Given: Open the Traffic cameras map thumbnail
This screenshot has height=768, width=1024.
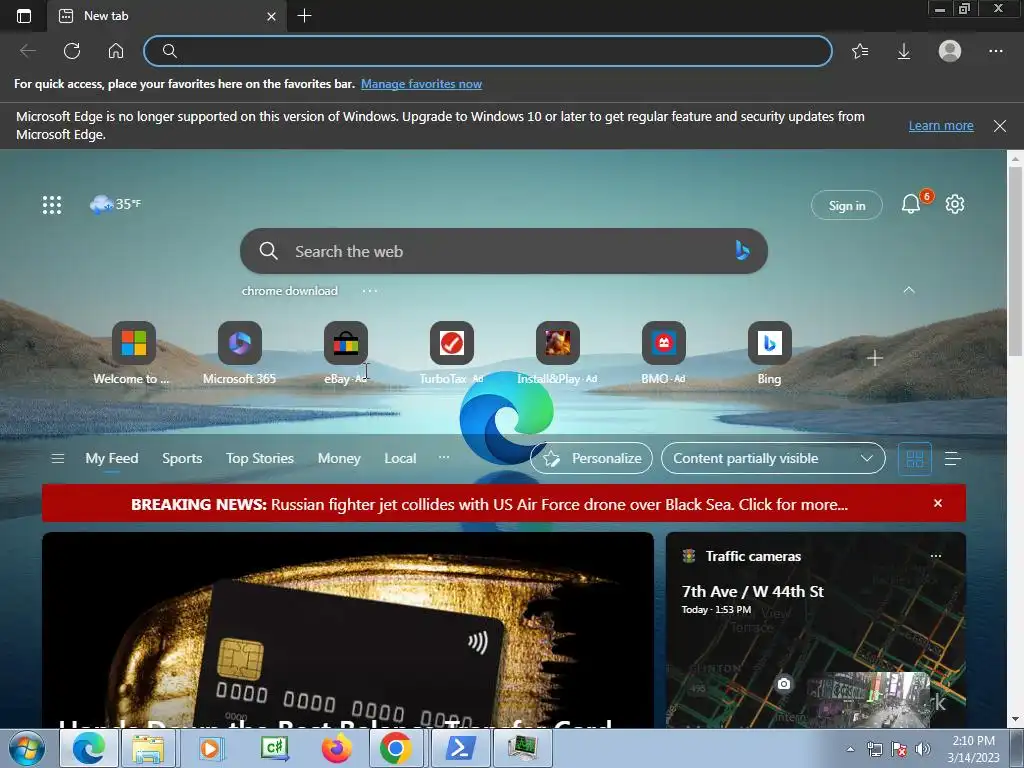Looking at the screenshot, I should point(869,700).
